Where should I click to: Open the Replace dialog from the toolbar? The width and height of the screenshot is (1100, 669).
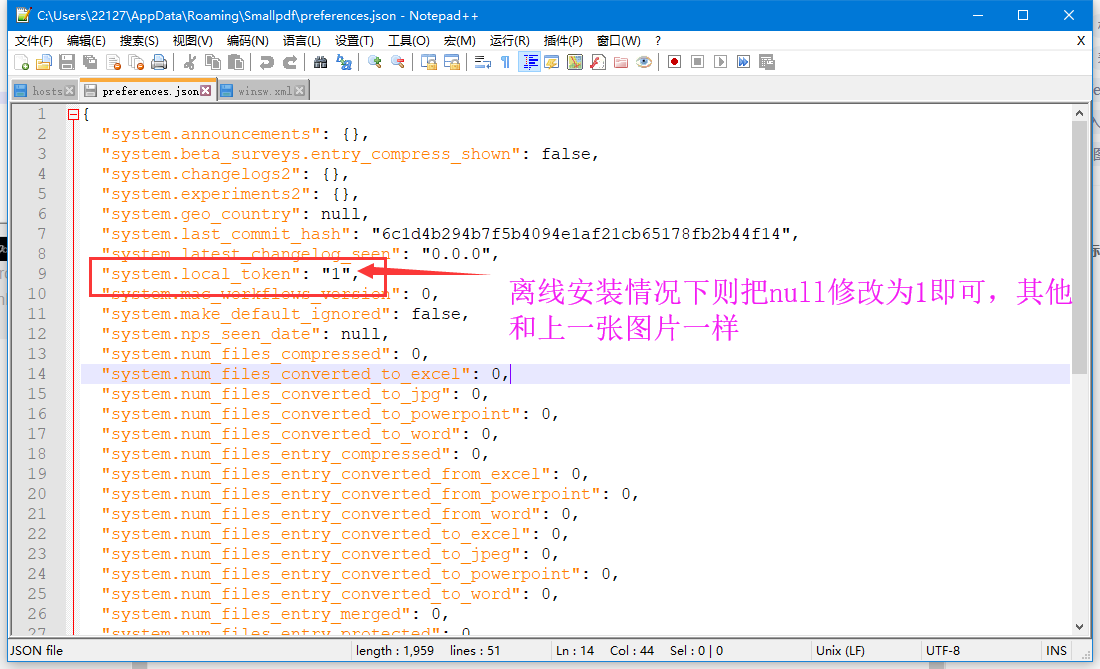[x=346, y=62]
